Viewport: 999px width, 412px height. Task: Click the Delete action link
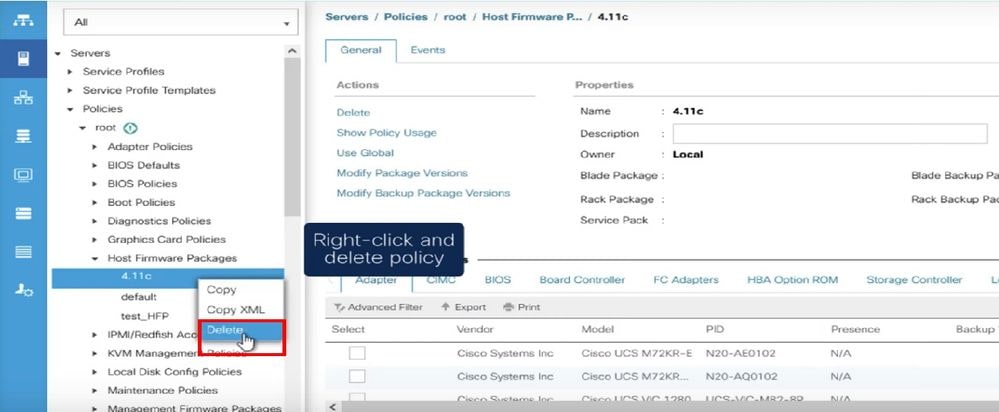coord(353,113)
